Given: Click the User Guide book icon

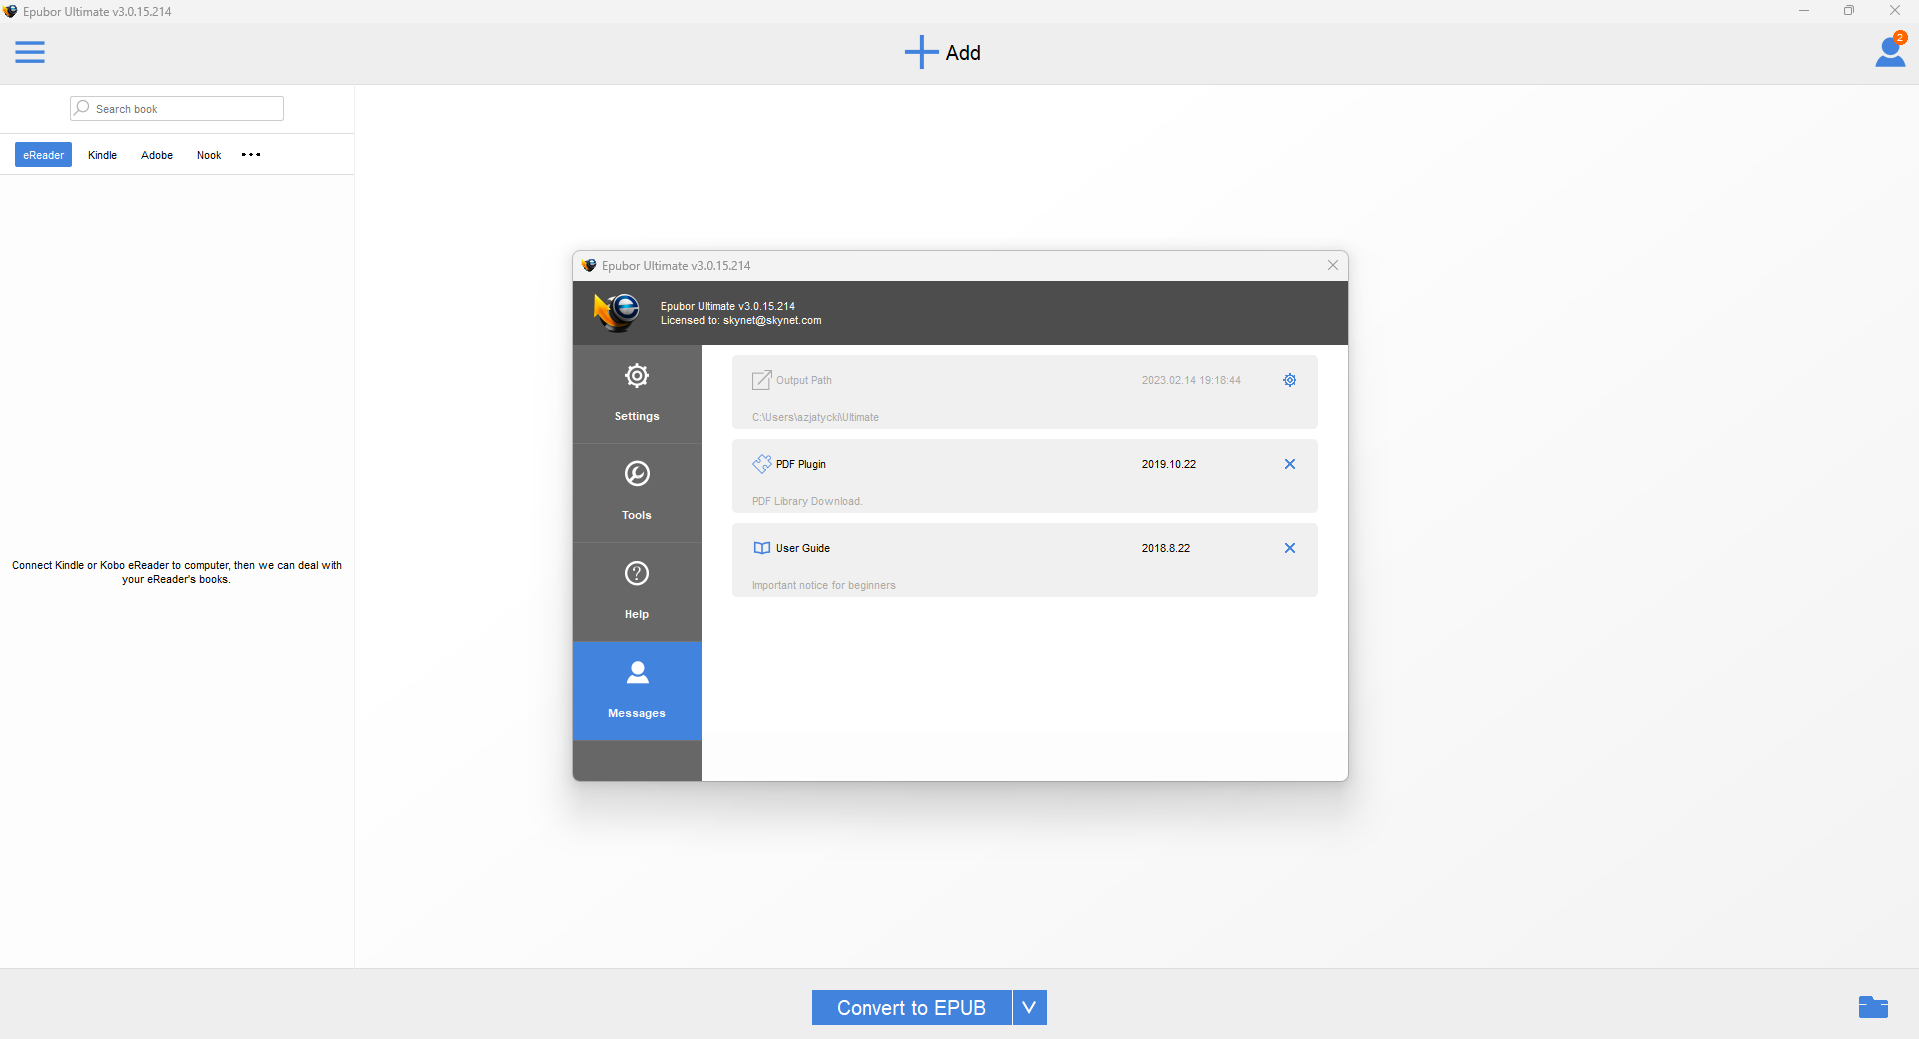Looking at the screenshot, I should (x=762, y=548).
